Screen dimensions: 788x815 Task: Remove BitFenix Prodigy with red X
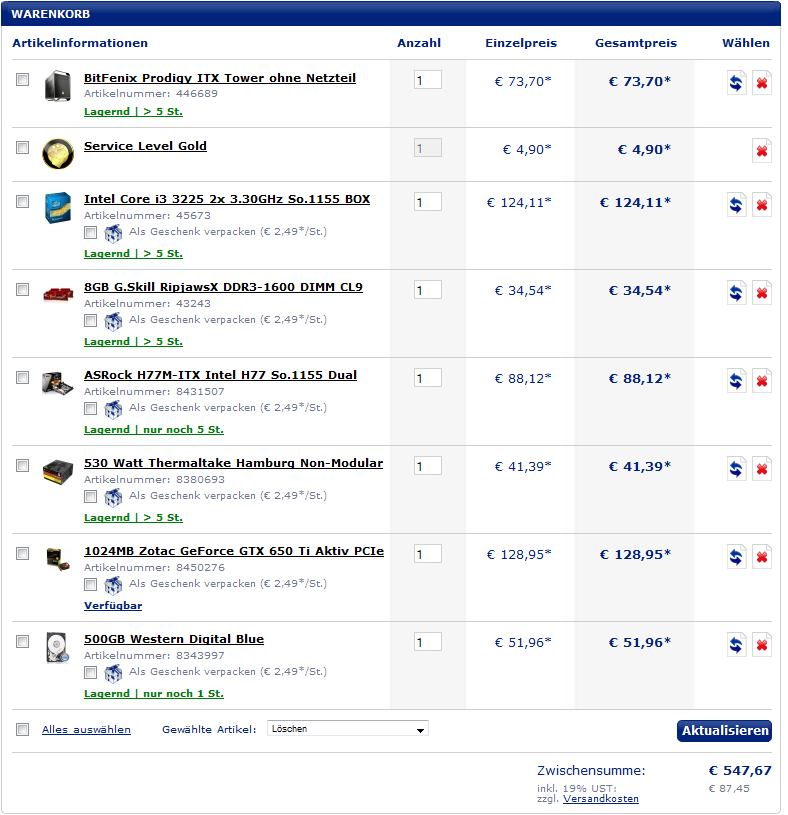[x=761, y=83]
